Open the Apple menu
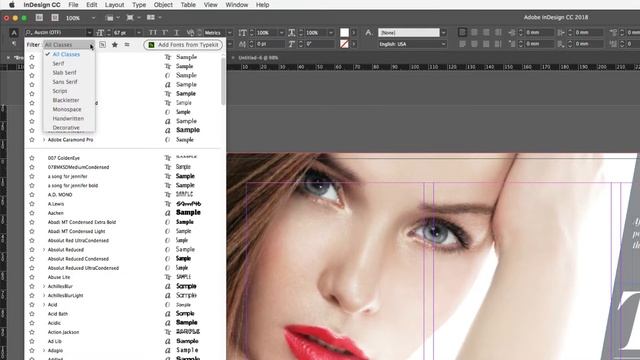Screen dimensions: 640x360 point(11,5)
